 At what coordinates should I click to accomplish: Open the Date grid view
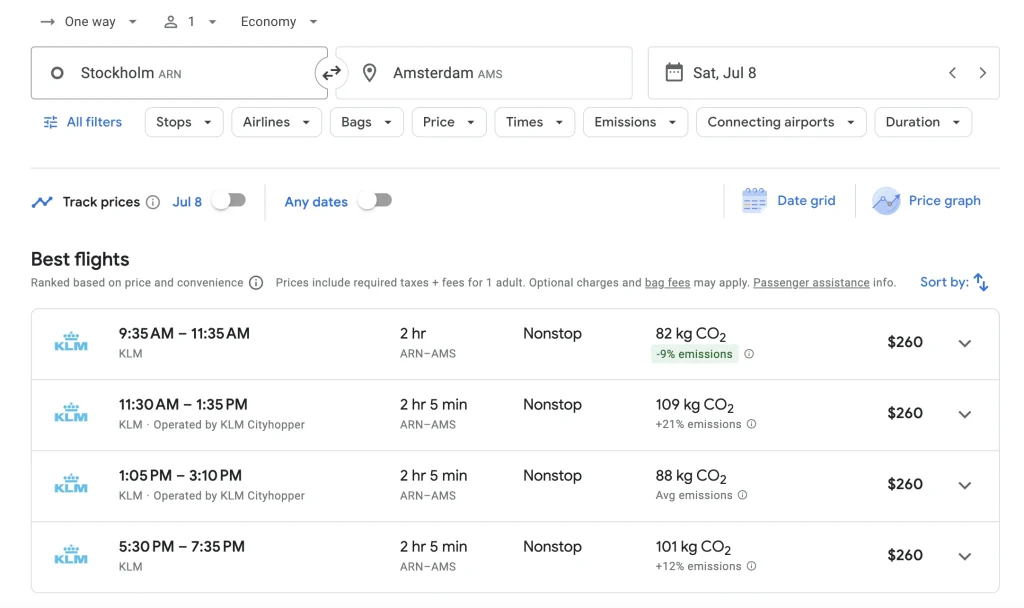(x=789, y=200)
